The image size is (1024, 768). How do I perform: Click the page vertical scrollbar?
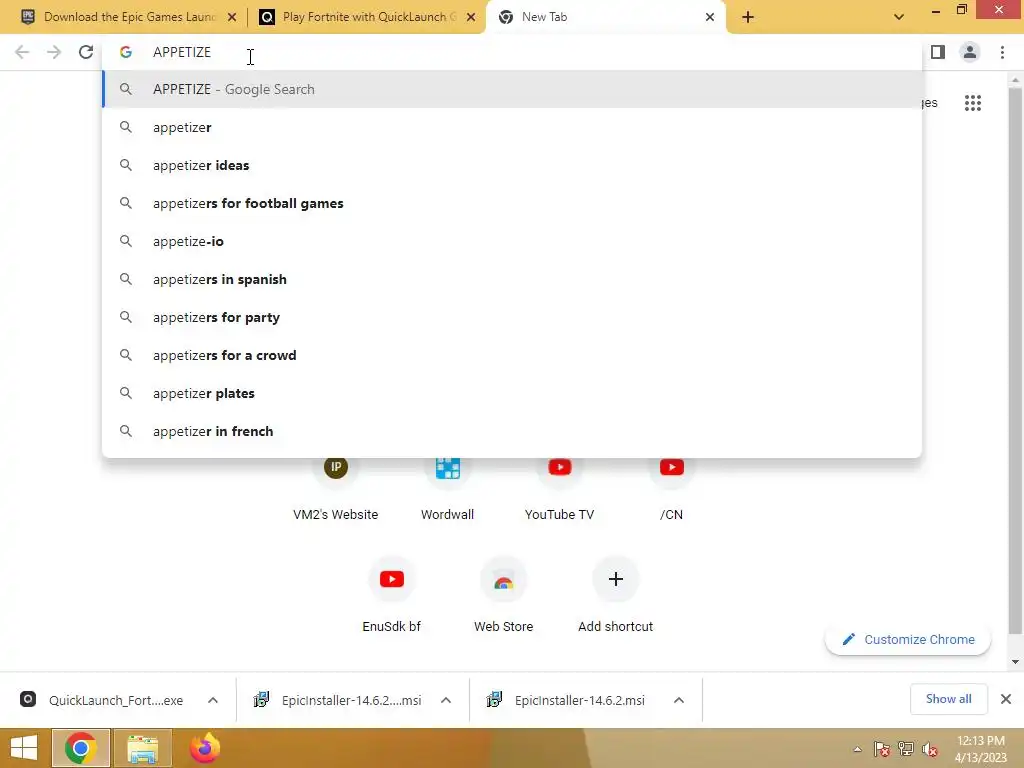[x=1015, y=359]
